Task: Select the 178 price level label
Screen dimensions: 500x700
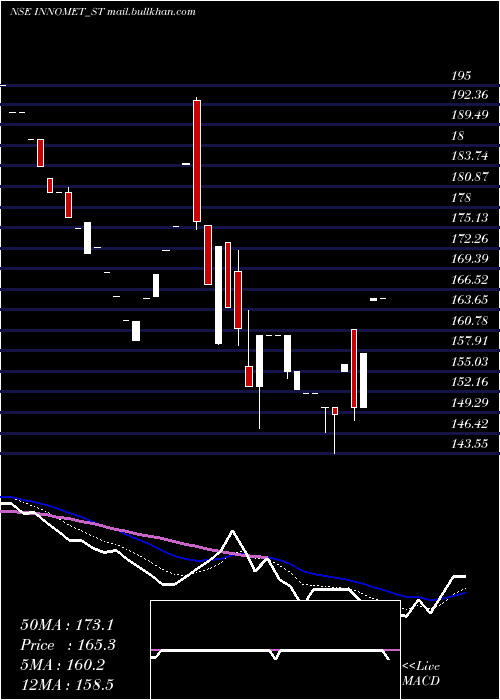Action: (x=461, y=197)
